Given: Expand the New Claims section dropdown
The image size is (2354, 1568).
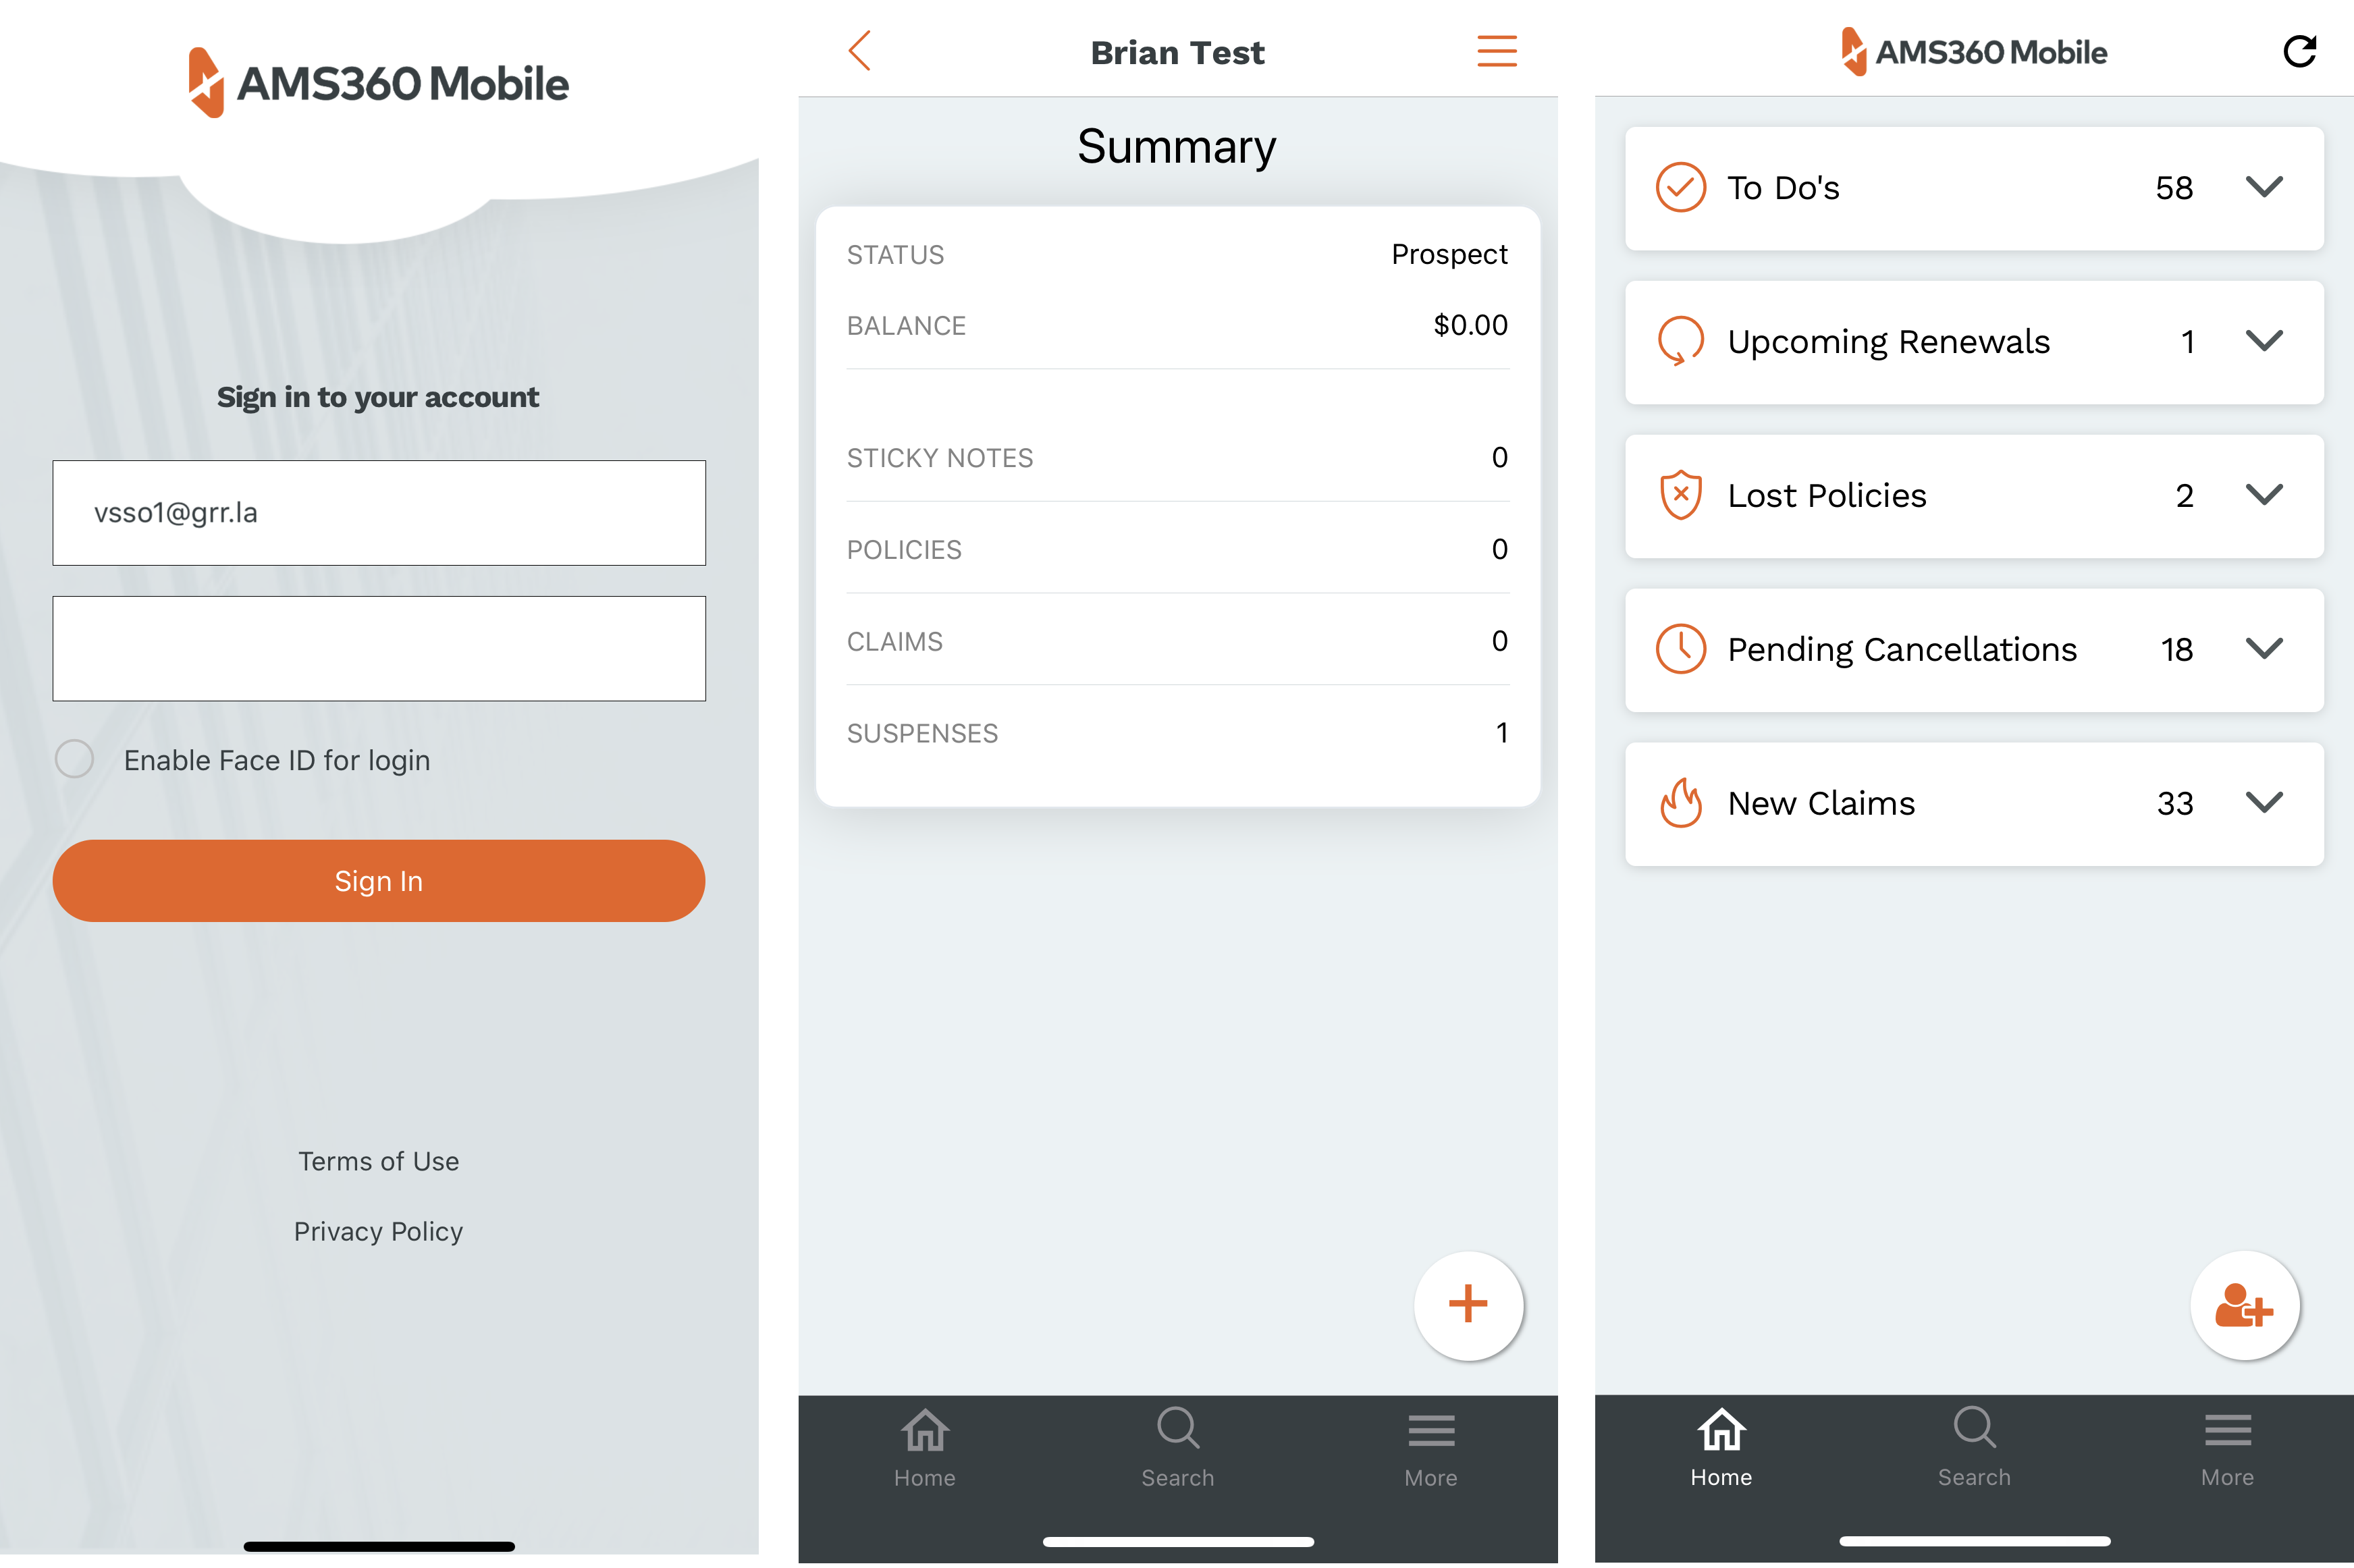Looking at the screenshot, I should click(2265, 803).
